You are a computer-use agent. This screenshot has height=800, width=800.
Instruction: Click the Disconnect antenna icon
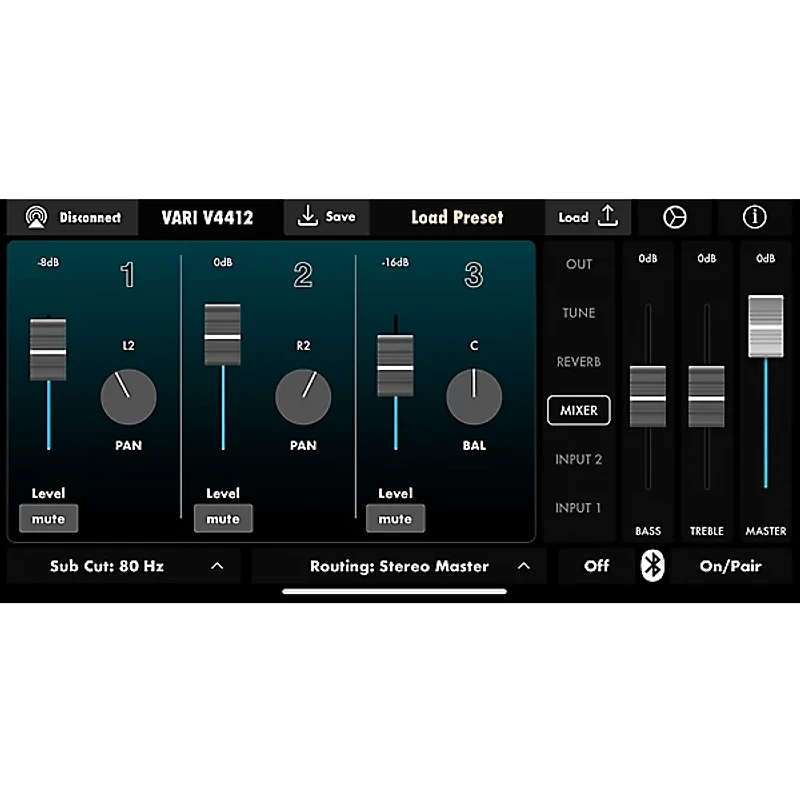tap(35, 217)
